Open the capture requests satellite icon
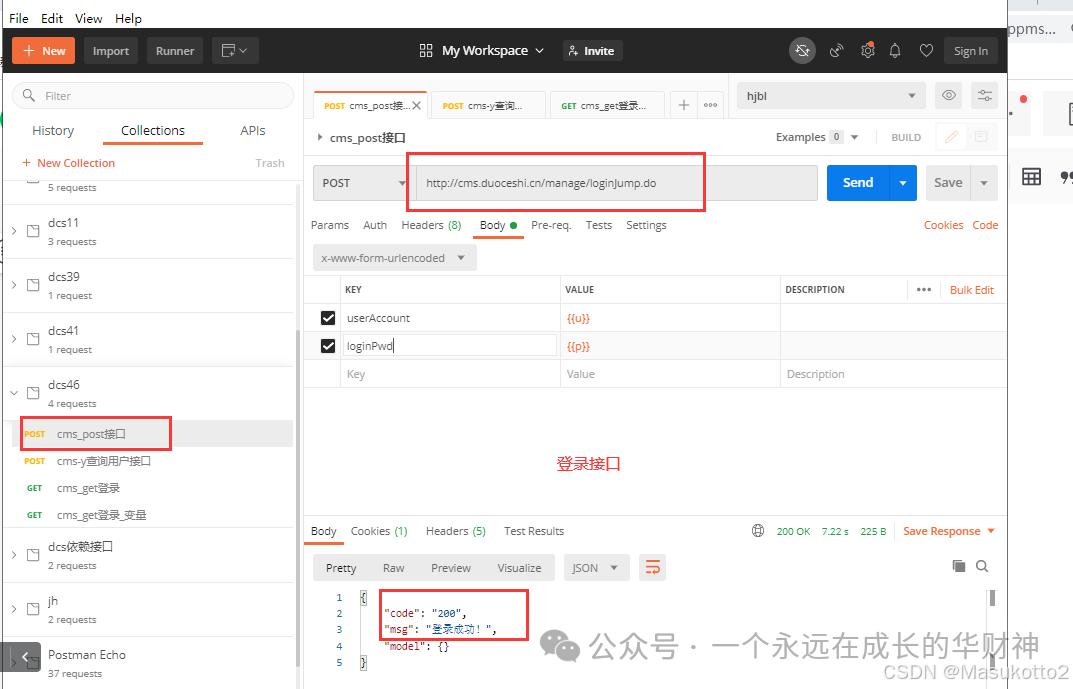The image size is (1073, 689). [x=836, y=51]
